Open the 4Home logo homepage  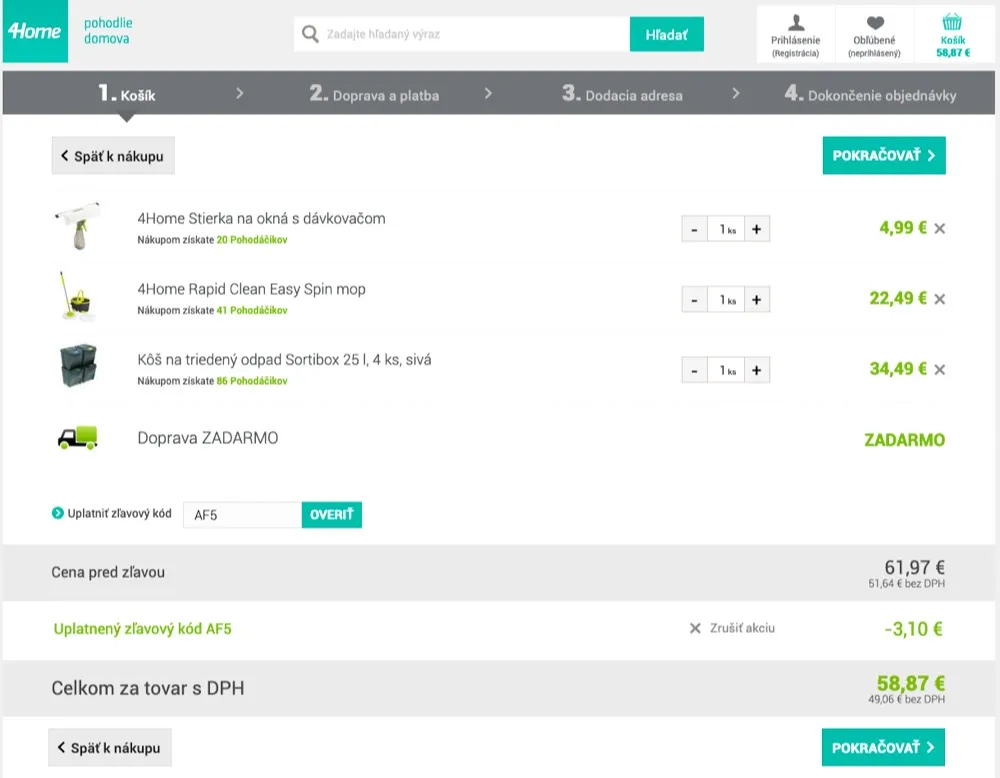coord(35,31)
